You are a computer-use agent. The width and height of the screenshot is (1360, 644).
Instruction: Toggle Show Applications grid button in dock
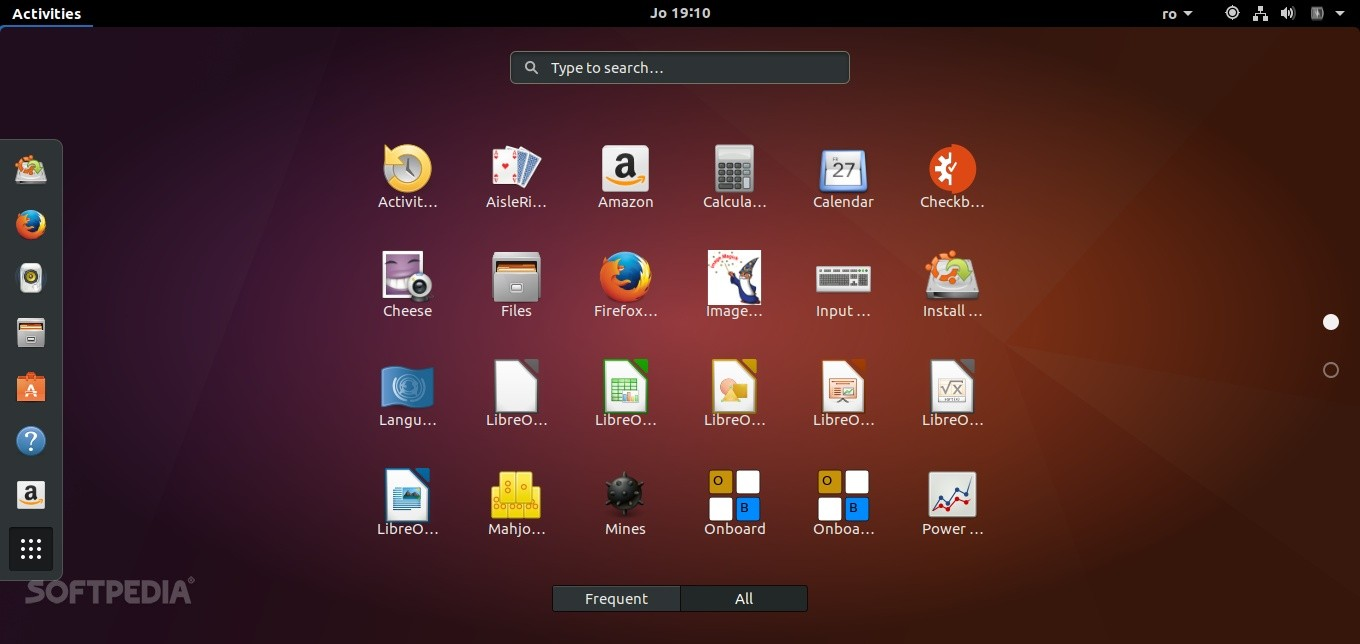click(31, 549)
